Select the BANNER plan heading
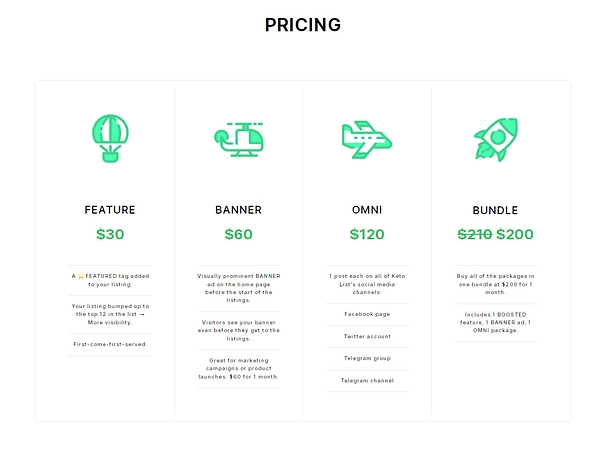Viewport: 600px width, 449px height. [238, 210]
